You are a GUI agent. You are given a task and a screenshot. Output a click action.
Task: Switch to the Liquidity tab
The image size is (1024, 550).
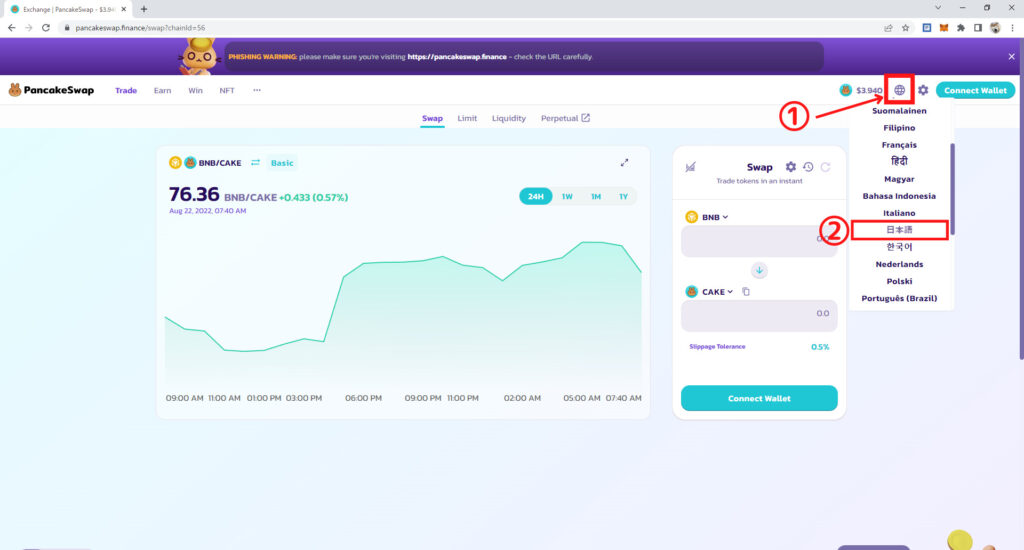(509, 118)
